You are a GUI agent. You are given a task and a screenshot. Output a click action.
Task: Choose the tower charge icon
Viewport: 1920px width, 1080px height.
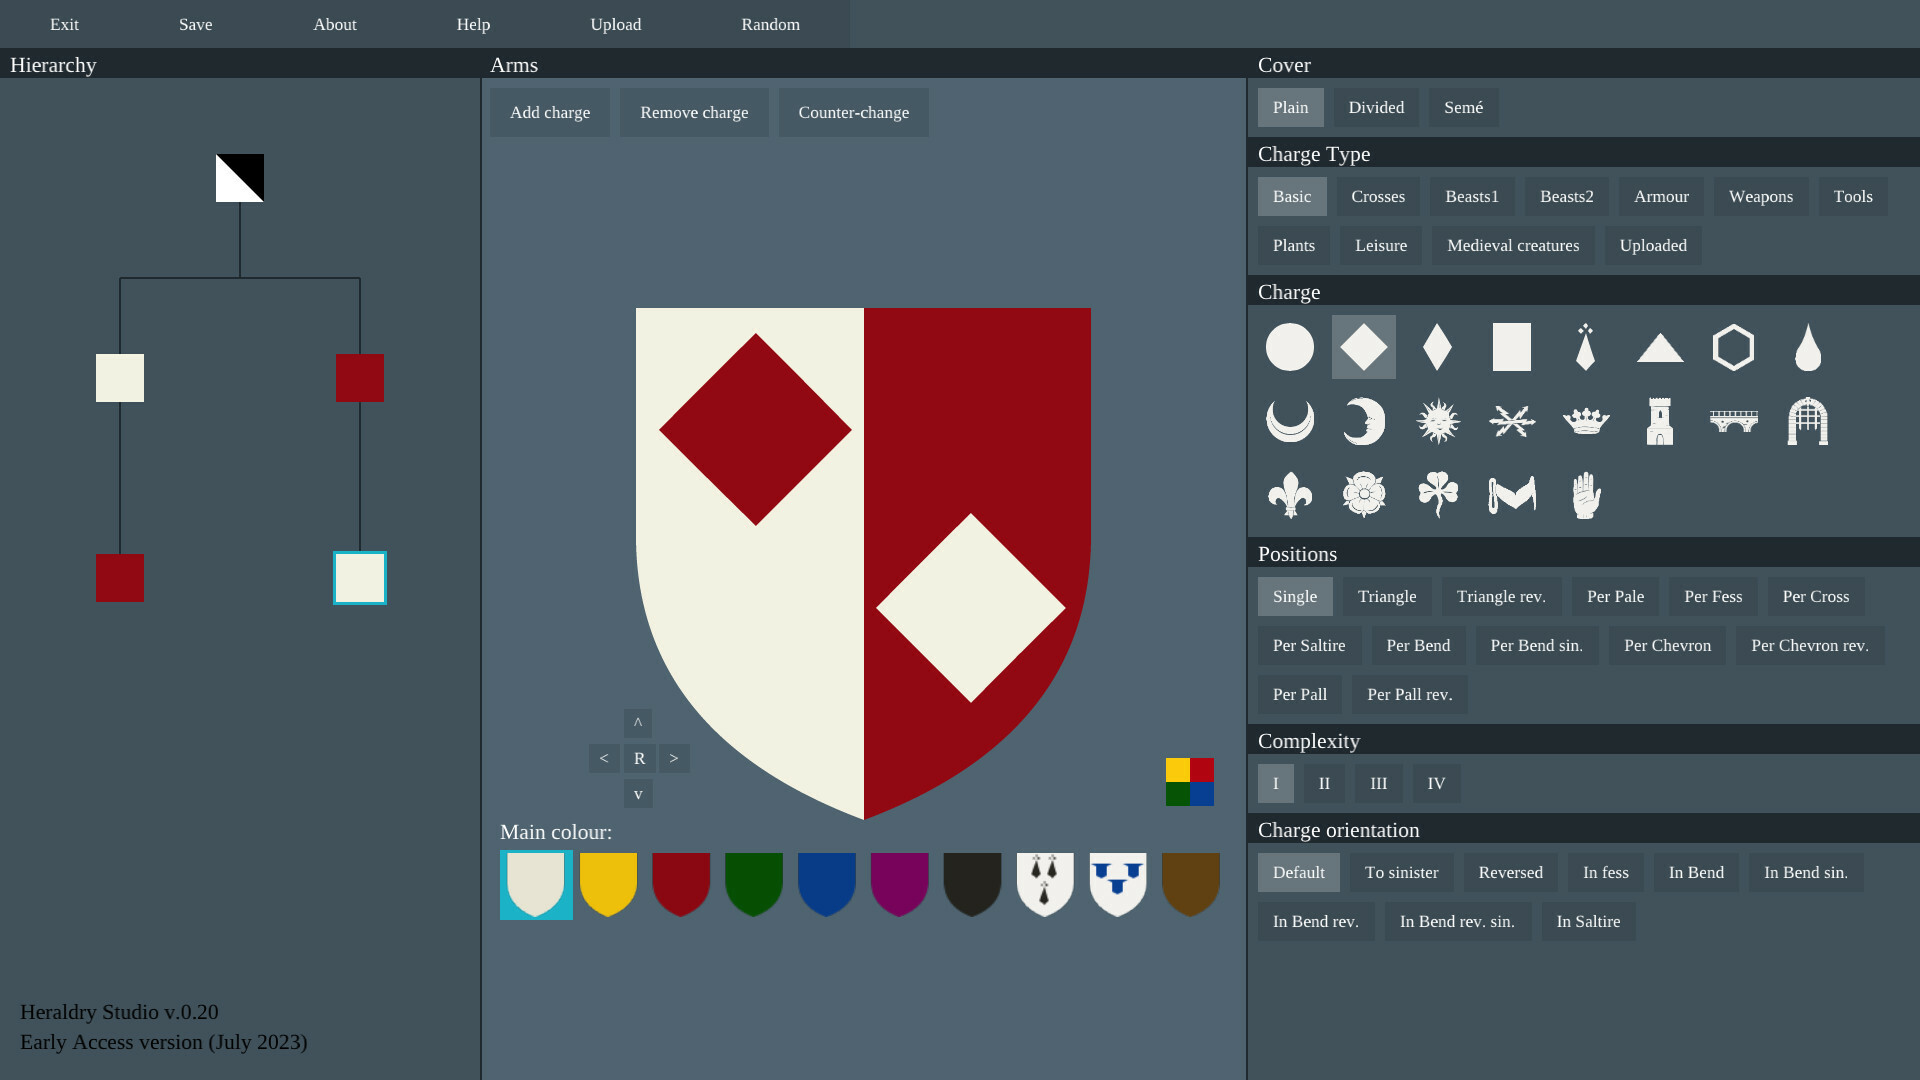(1659, 421)
